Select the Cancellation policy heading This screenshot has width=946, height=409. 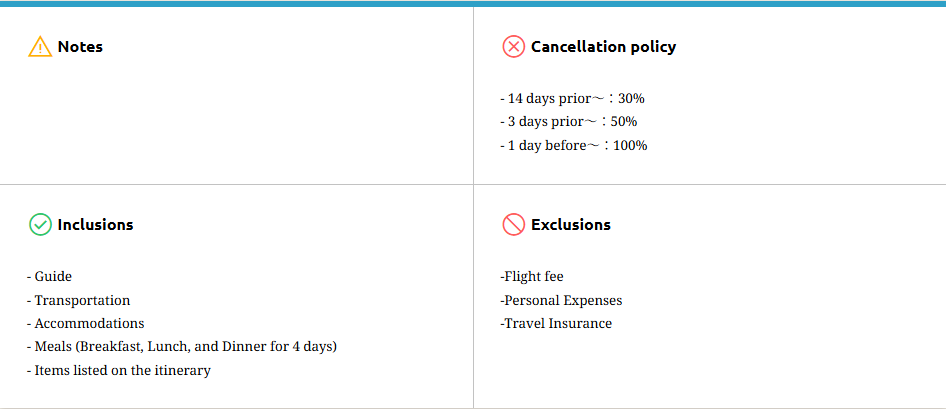603,47
